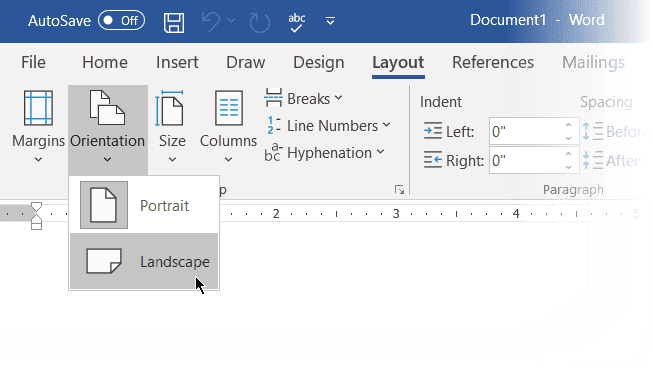
Task: Click the Hyphenation icon
Action: pyautogui.click(x=273, y=152)
